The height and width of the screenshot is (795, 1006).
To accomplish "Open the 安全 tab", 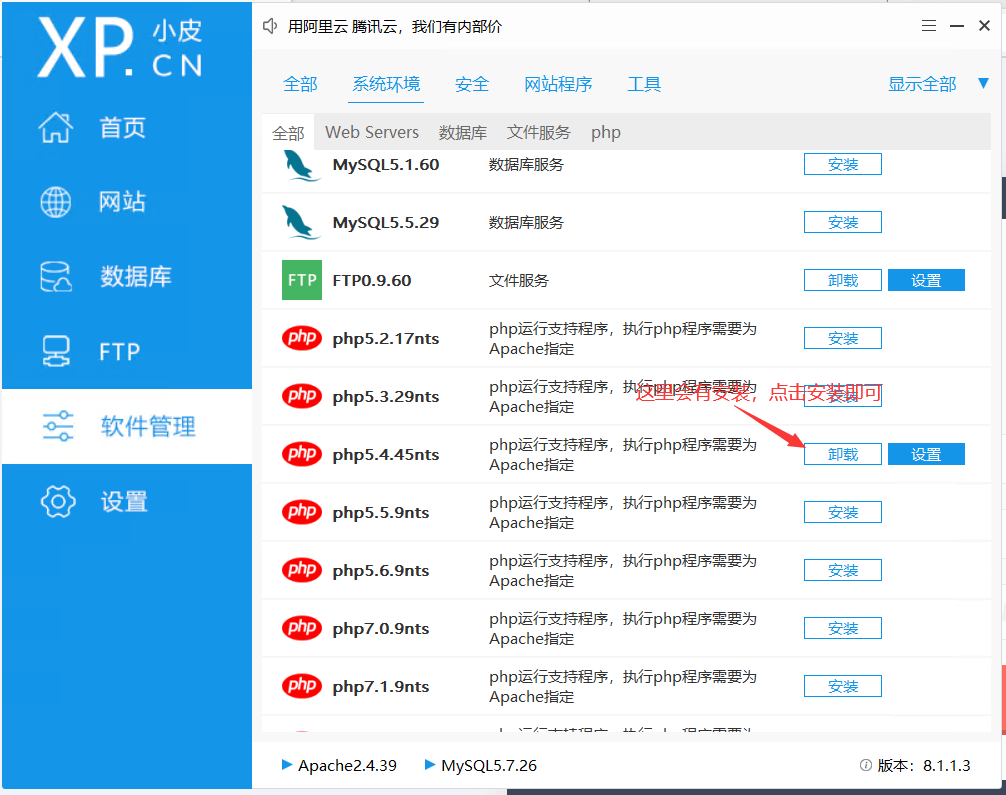I will click(x=472, y=84).
